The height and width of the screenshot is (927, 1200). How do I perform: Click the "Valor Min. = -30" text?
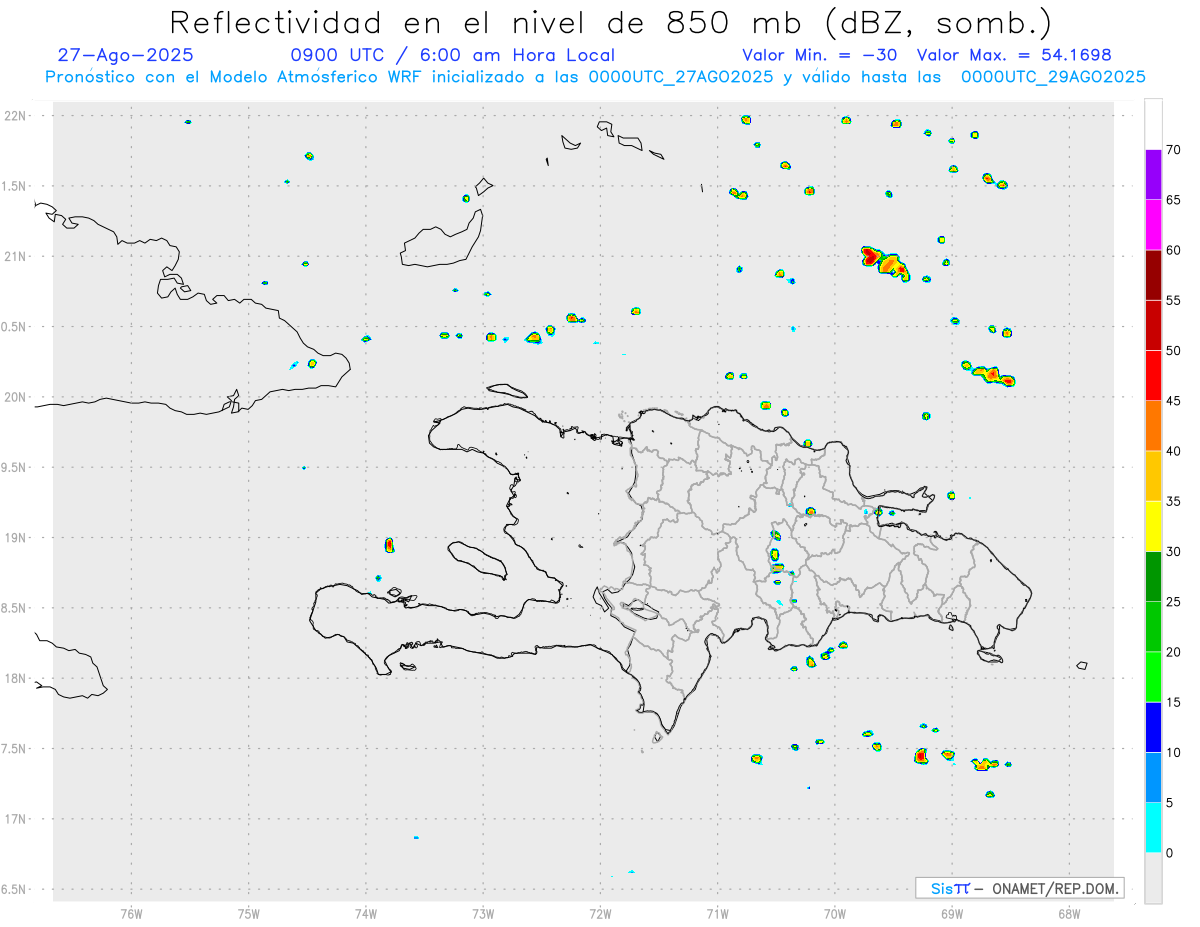click(x=821, y=55)
